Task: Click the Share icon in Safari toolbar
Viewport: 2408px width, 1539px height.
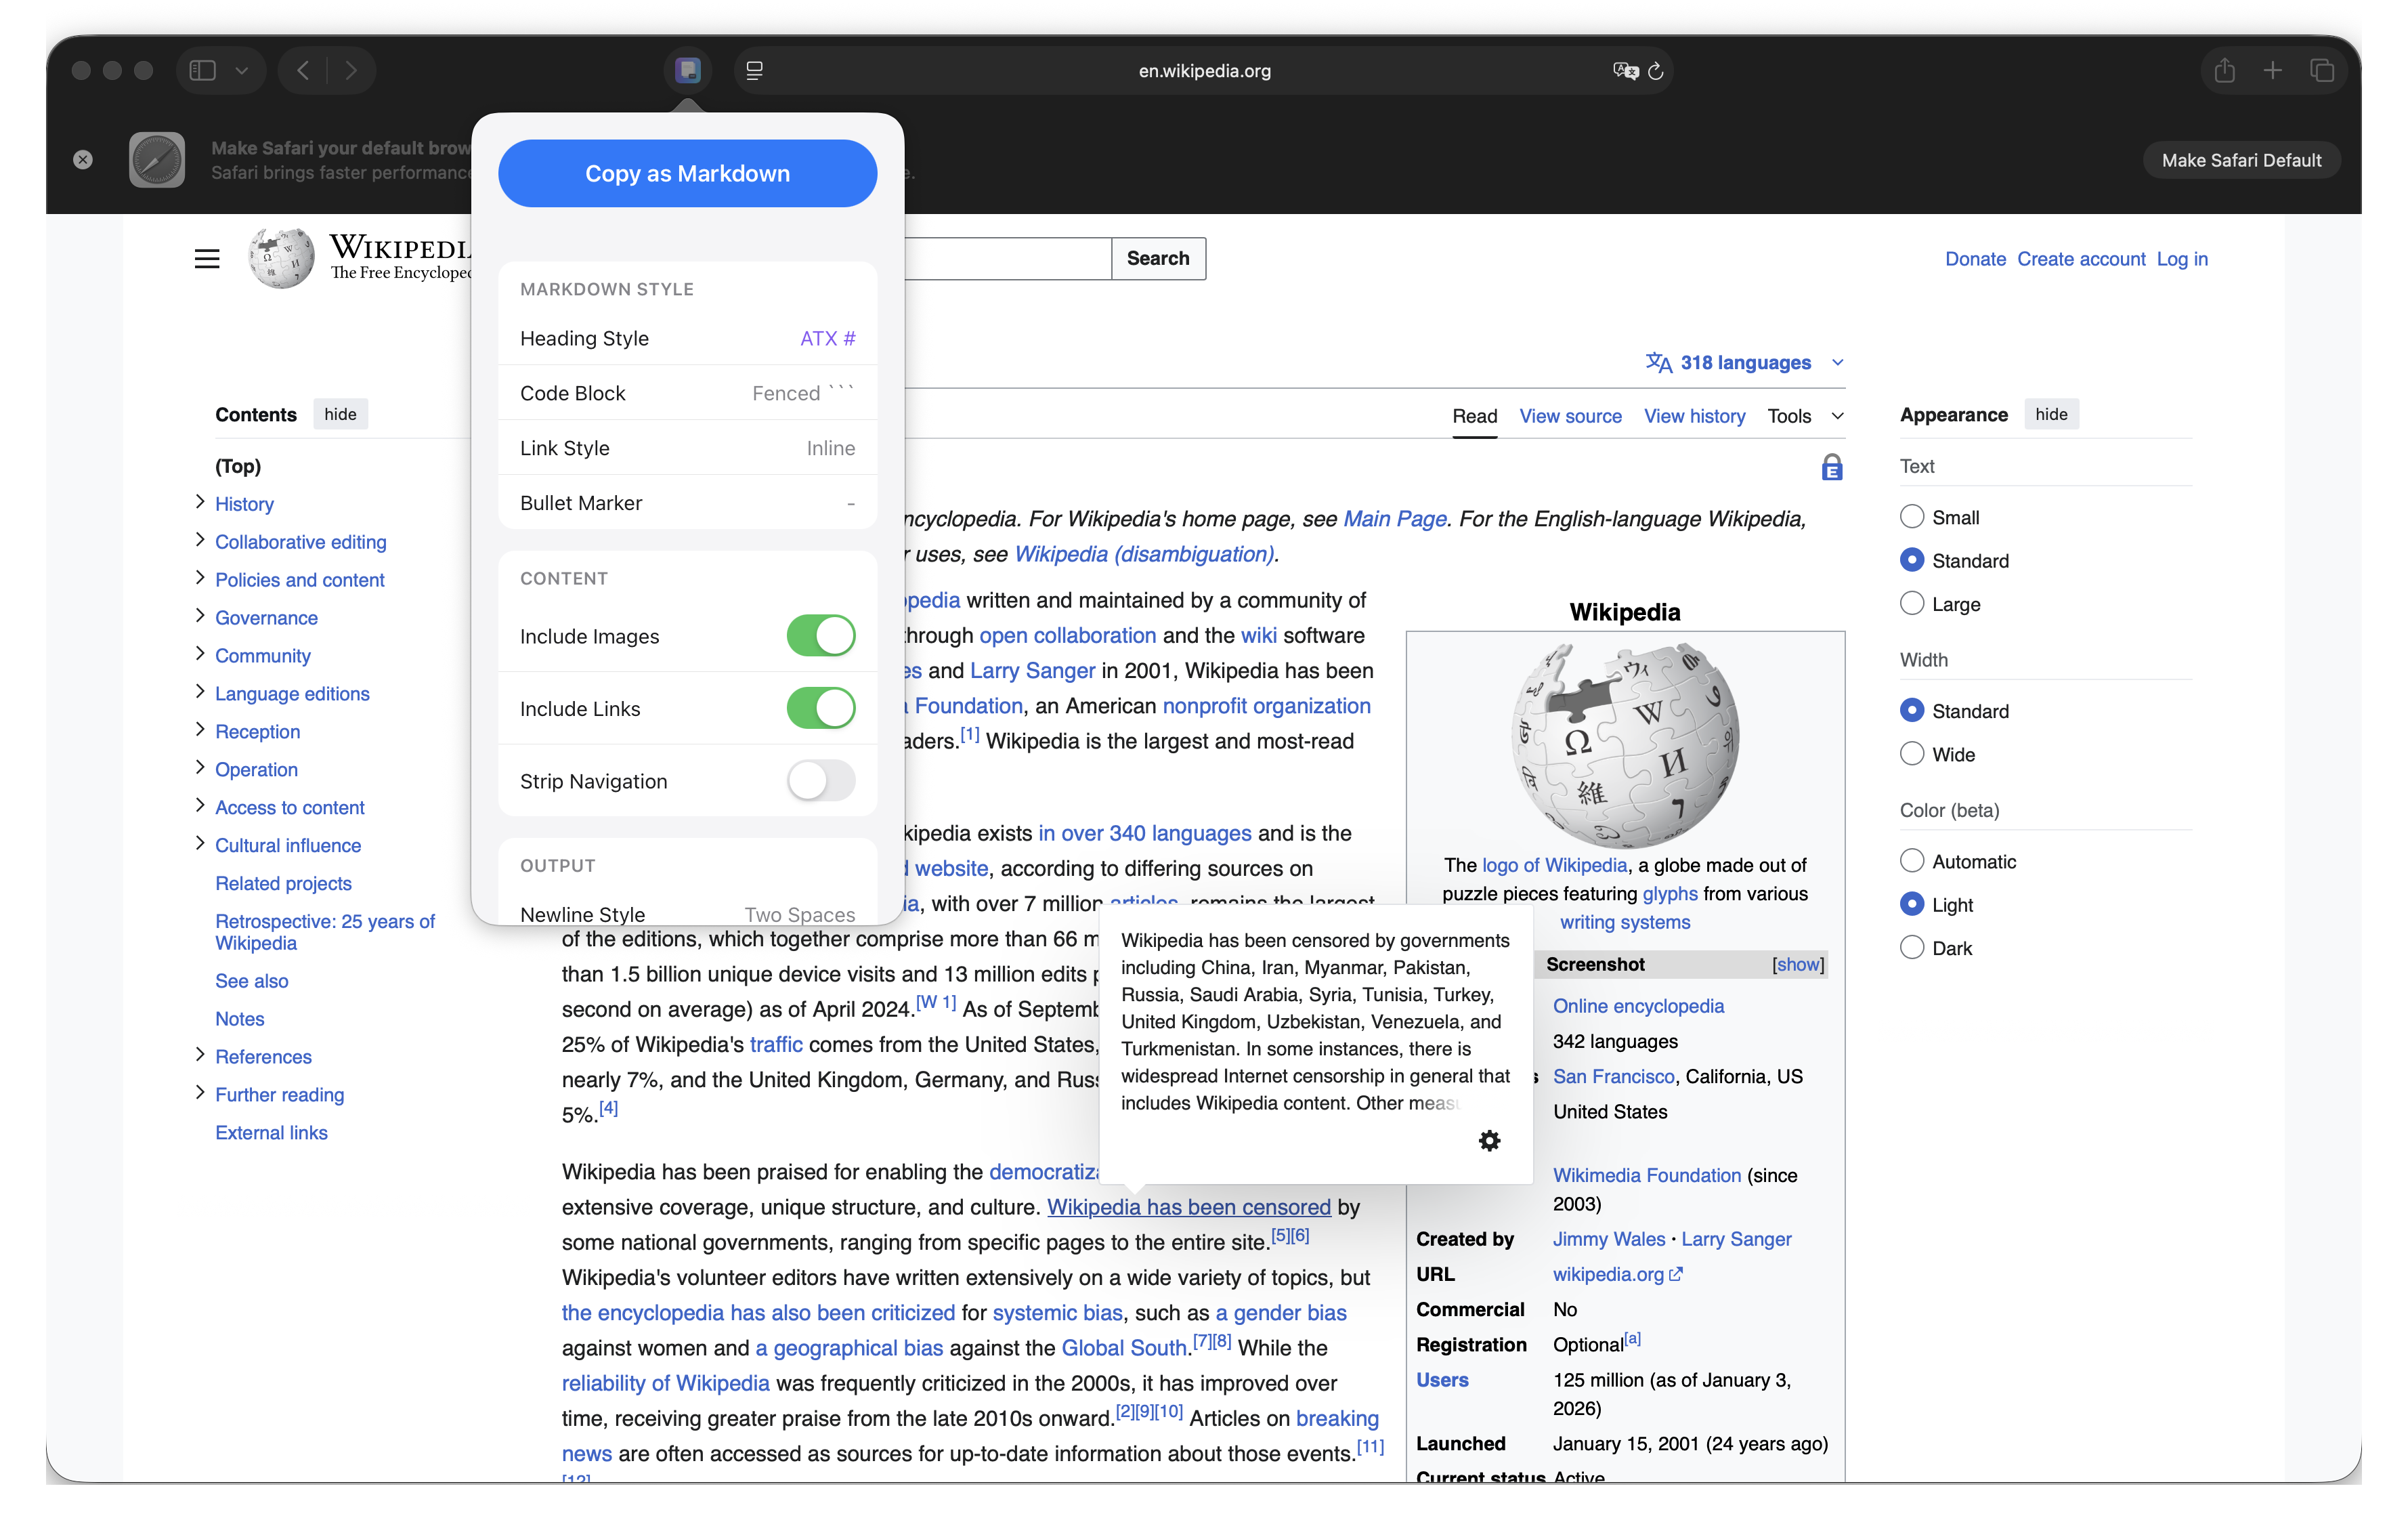Action: point(2224,70)
